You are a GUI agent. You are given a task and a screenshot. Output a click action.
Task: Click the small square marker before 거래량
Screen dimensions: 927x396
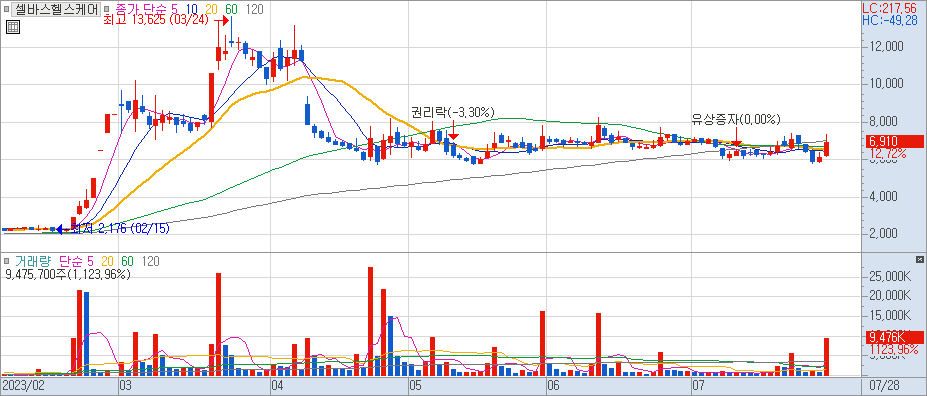click(6, 261)
